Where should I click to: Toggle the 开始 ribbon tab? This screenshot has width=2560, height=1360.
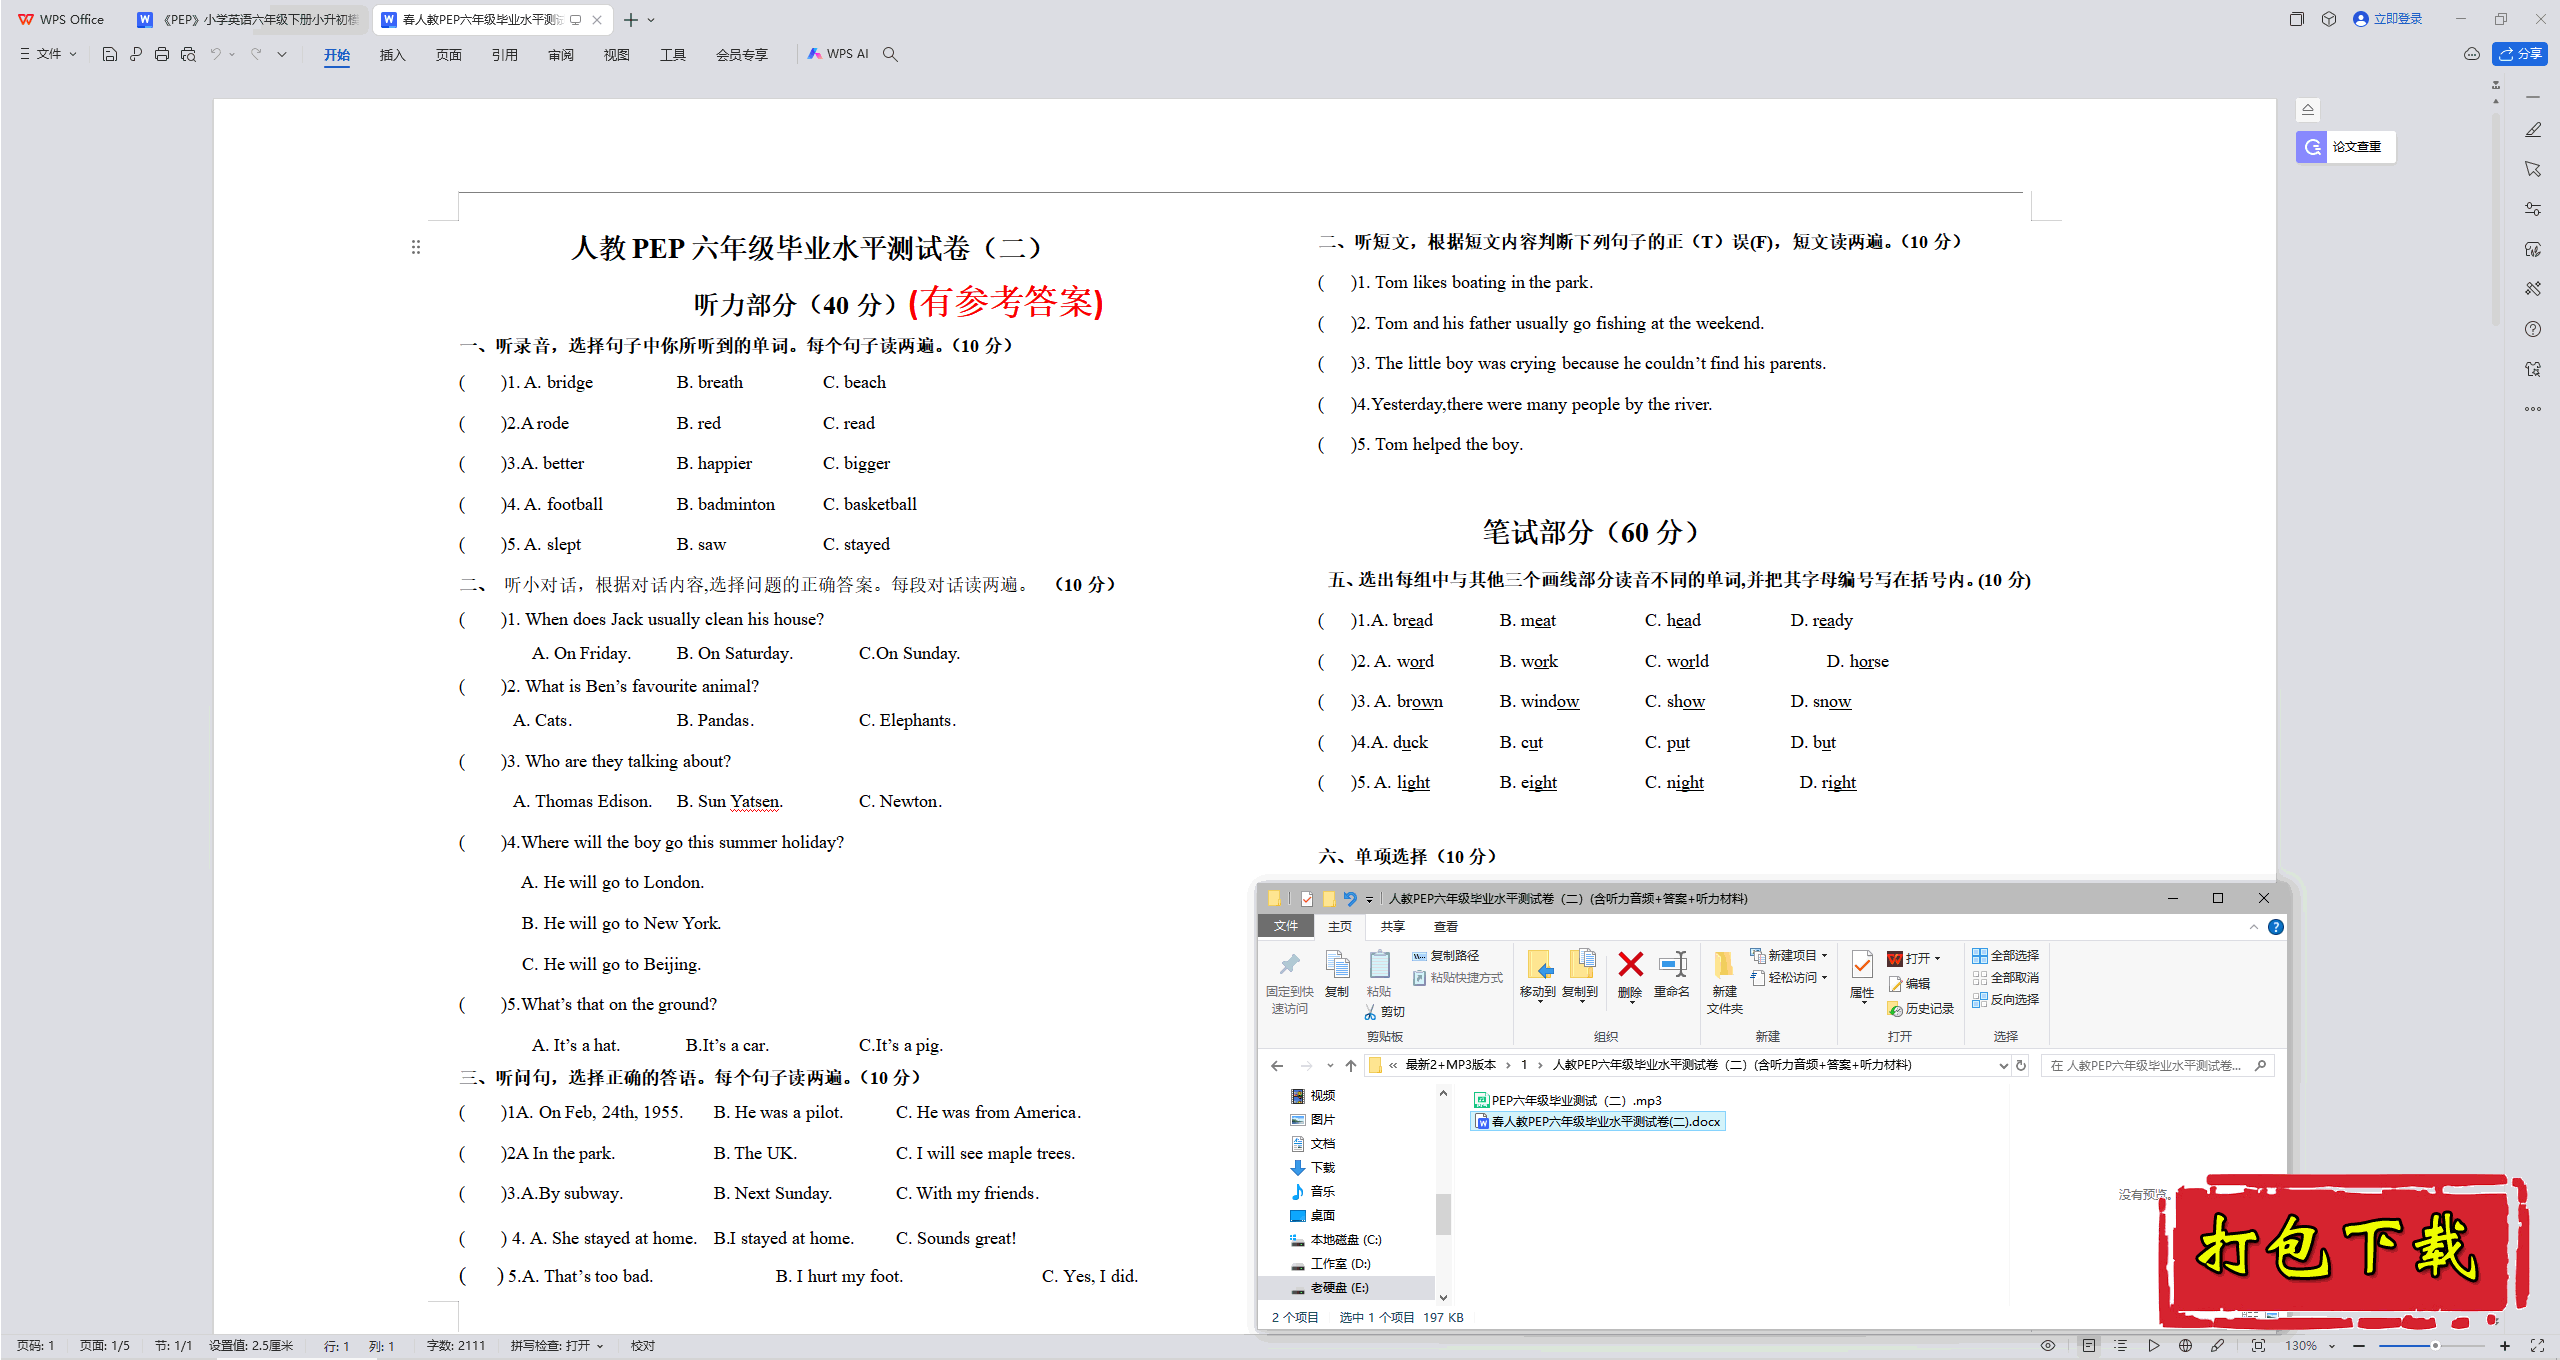335,54
